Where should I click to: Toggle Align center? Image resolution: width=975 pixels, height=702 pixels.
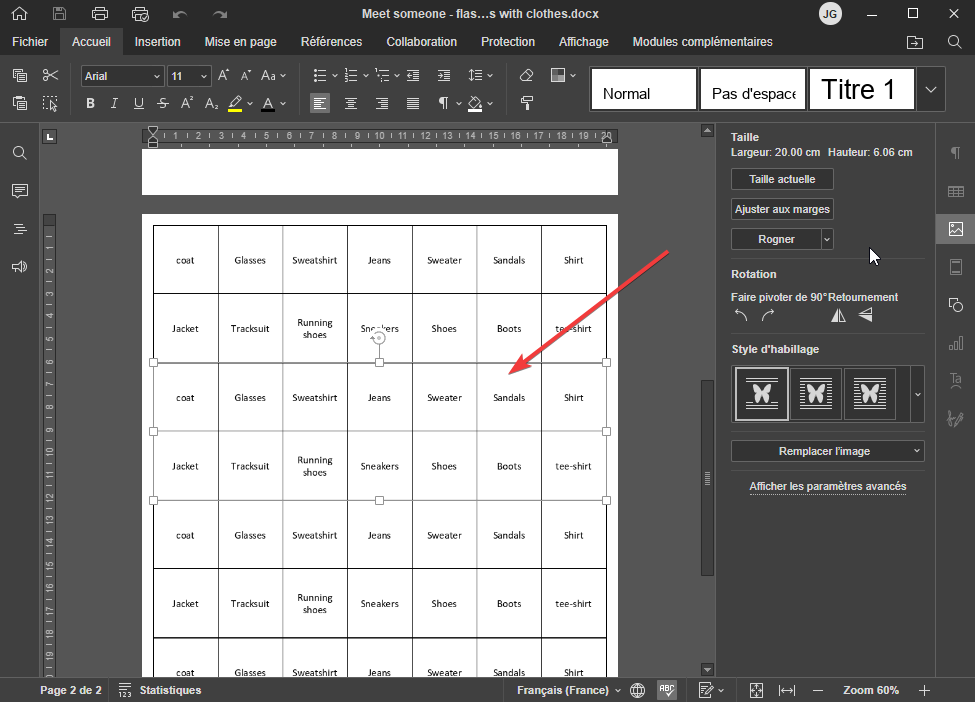[x=351, y=103]
